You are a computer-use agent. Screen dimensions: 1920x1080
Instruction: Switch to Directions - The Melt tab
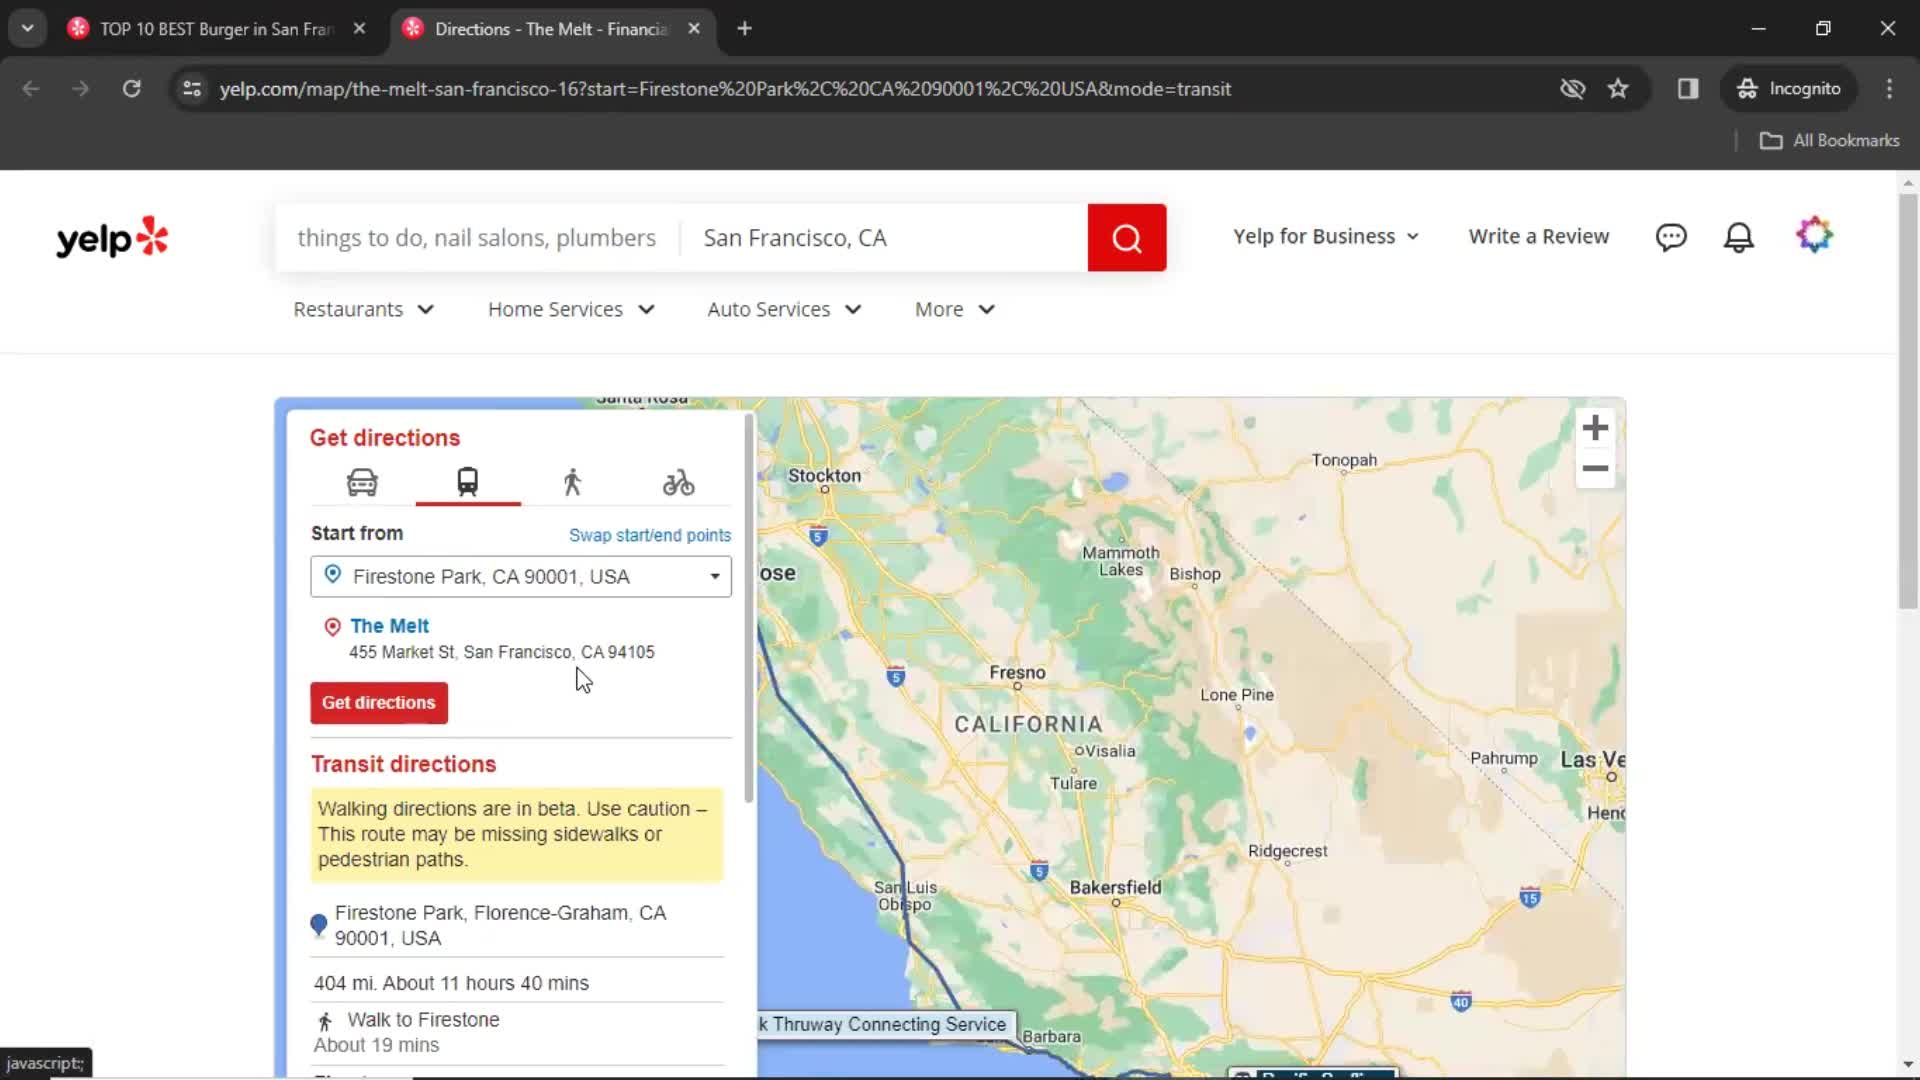click(x=551, y=29)
